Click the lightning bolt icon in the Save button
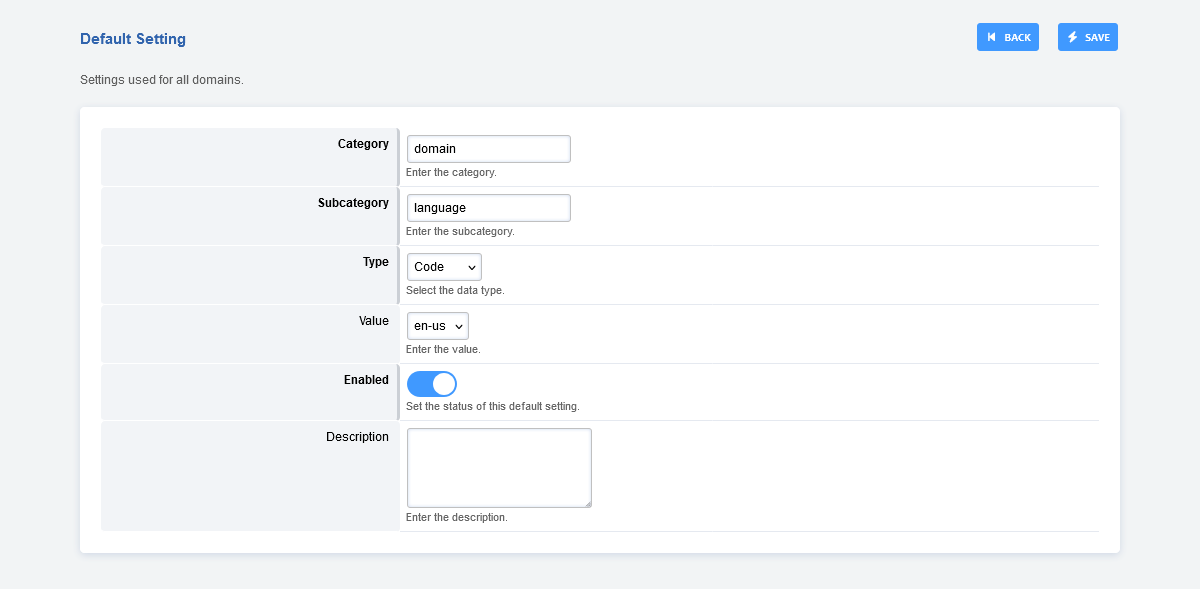This screenshot has height=589, width=1200. [x=1073, y=37]
